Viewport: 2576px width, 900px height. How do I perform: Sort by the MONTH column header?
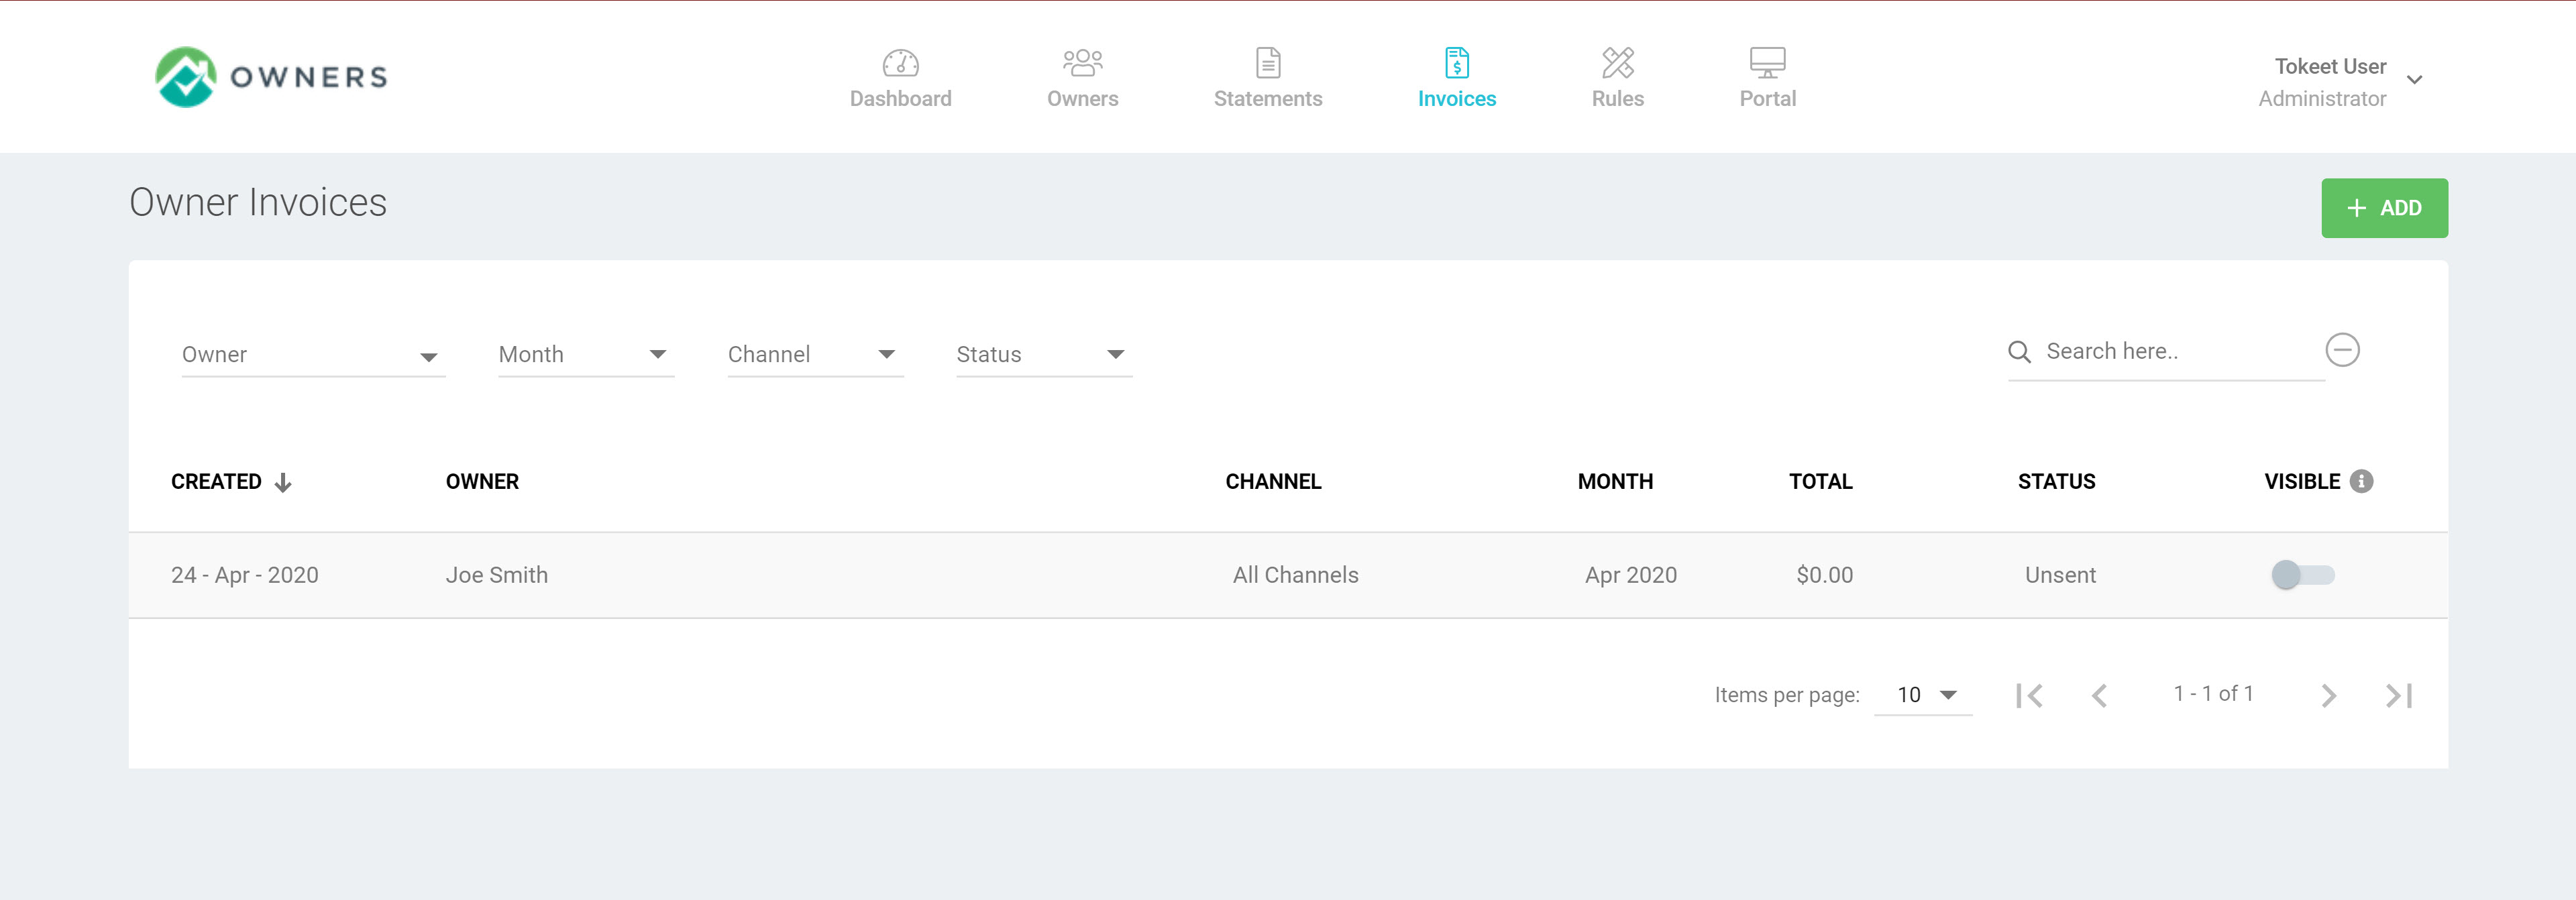1615,482
